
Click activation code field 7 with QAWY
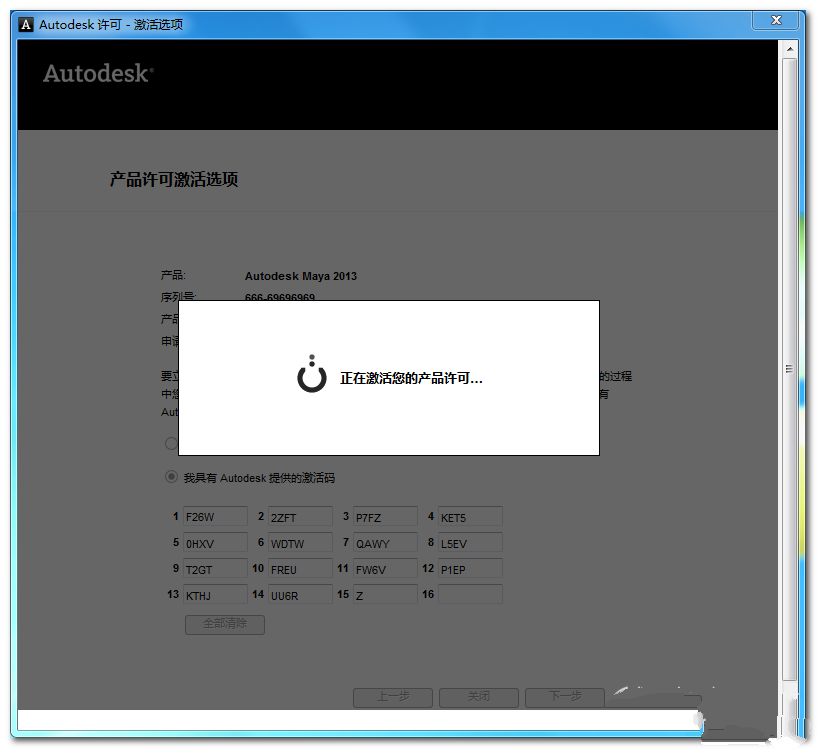click(385, 542)
